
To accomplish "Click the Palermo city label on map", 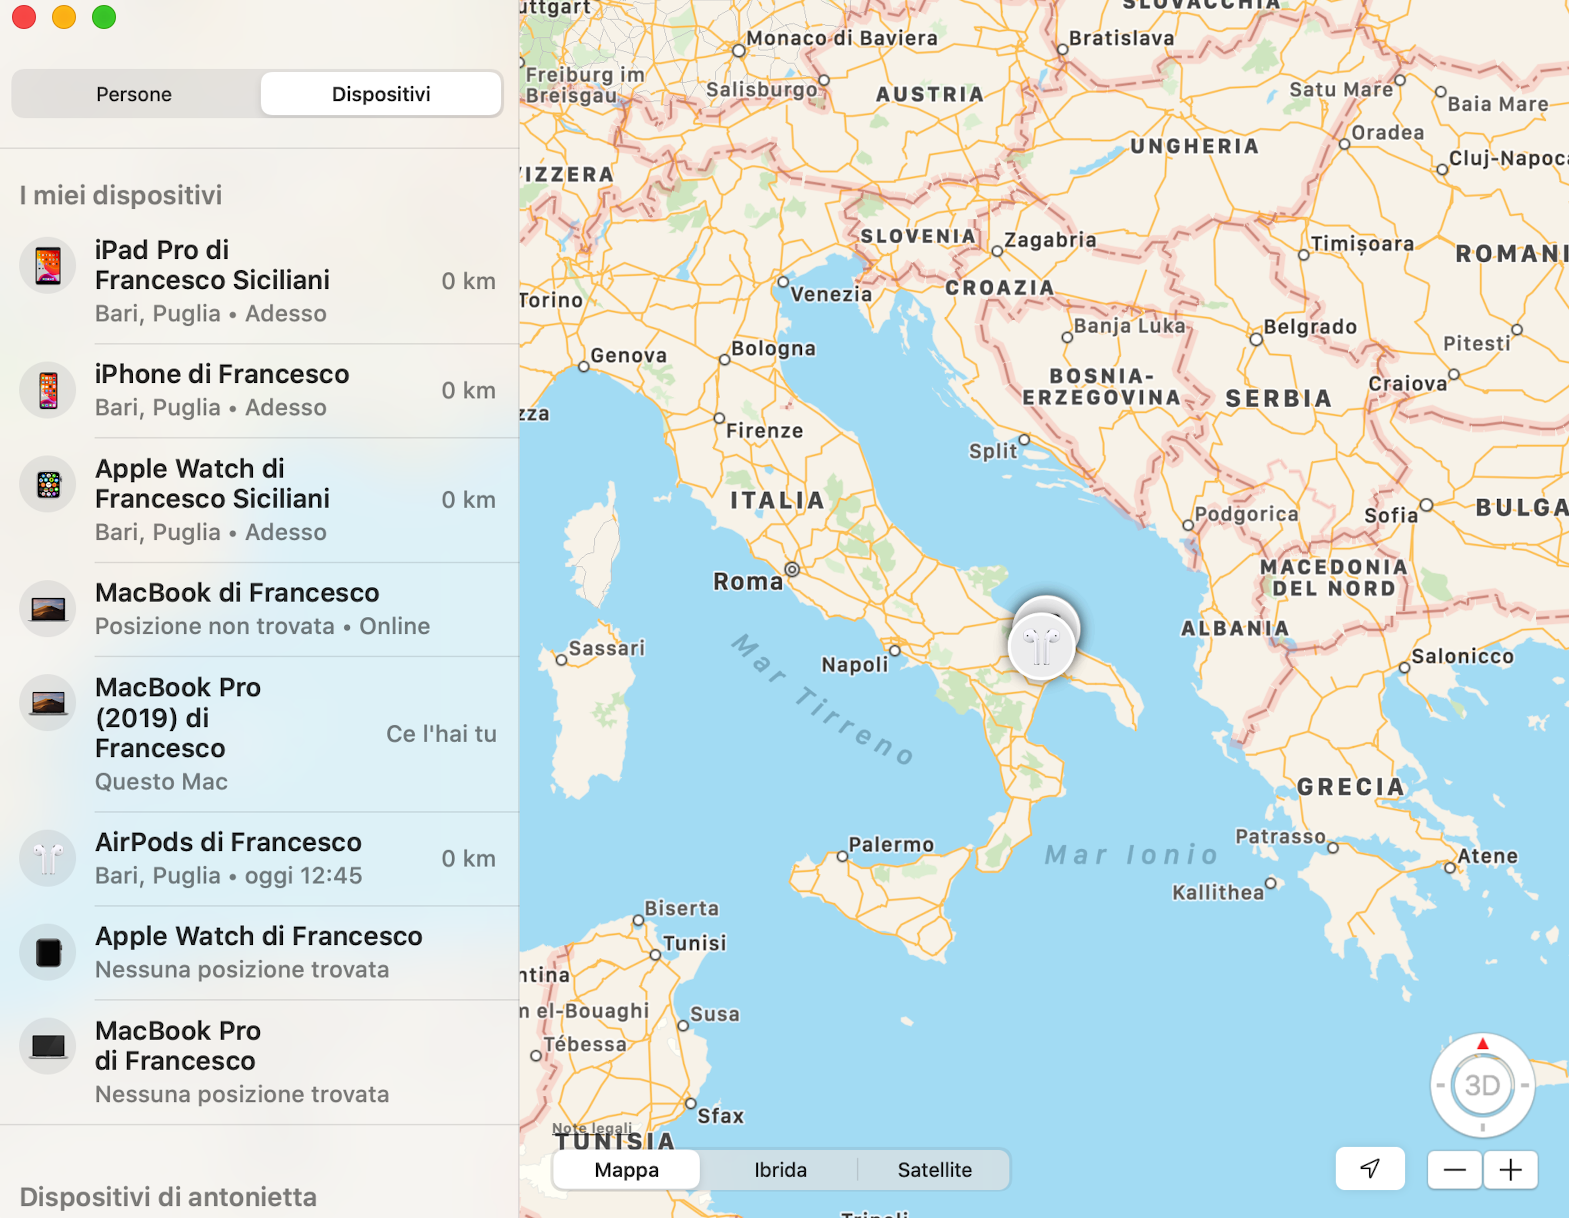I will tap(891, 844).
